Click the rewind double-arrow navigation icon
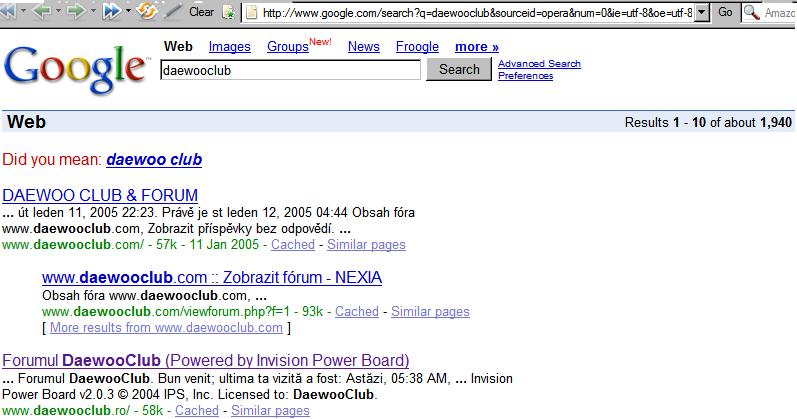797x419 pixels. tap(8, 11)
